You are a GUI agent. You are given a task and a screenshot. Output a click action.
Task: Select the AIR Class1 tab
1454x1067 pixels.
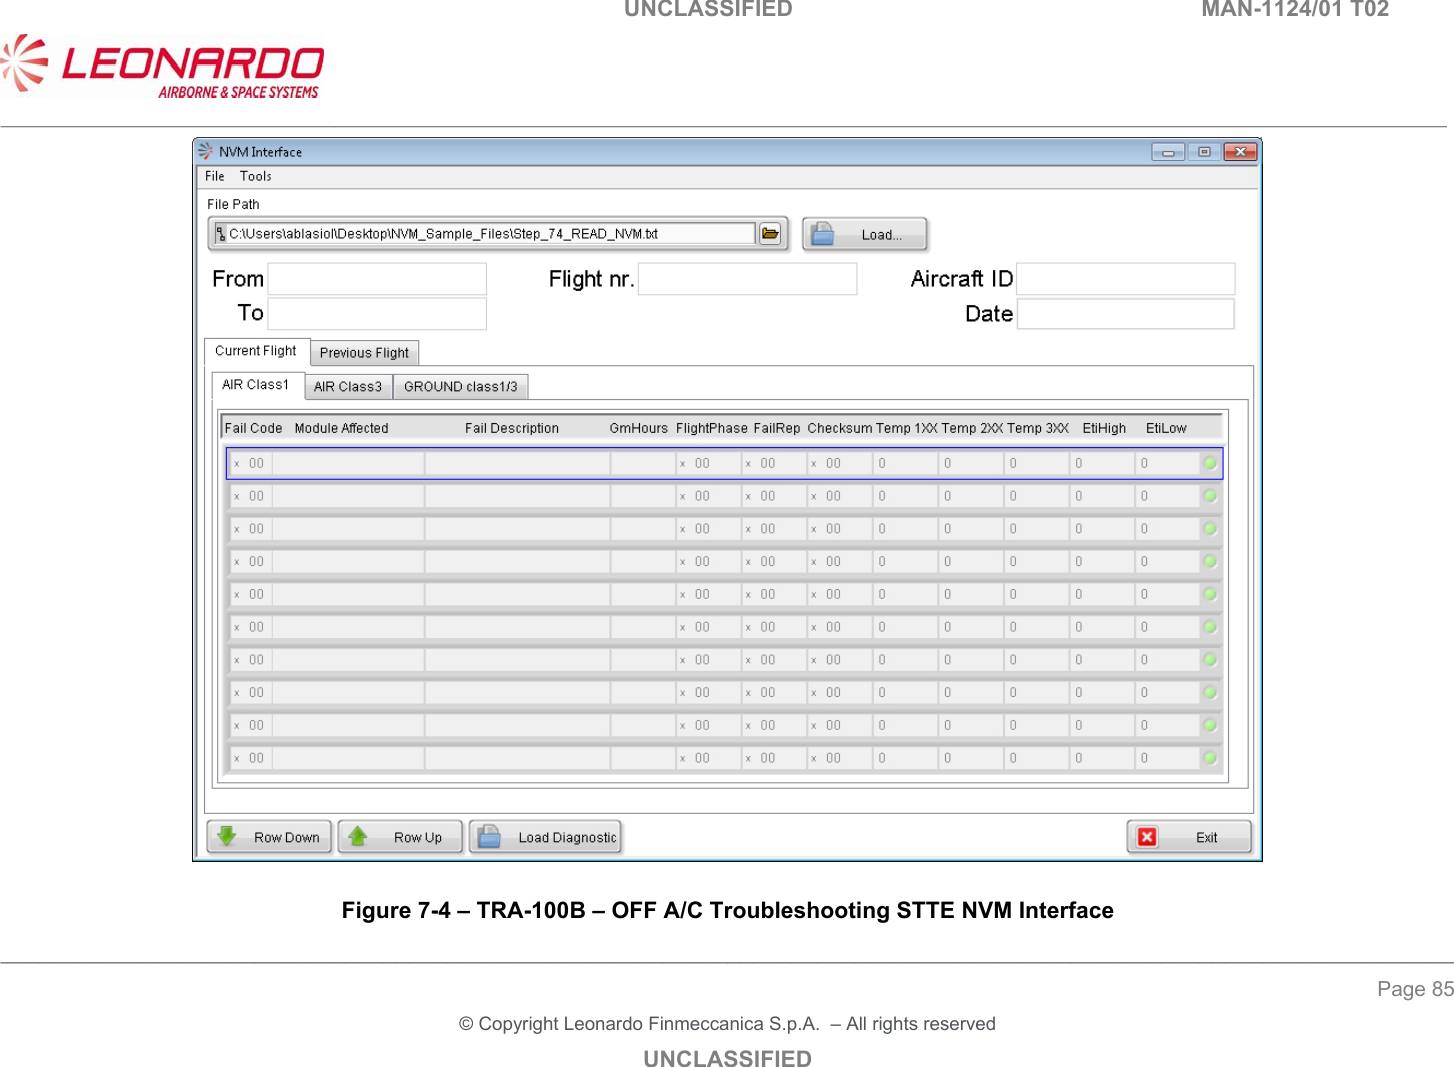click(x=256, y=385)
